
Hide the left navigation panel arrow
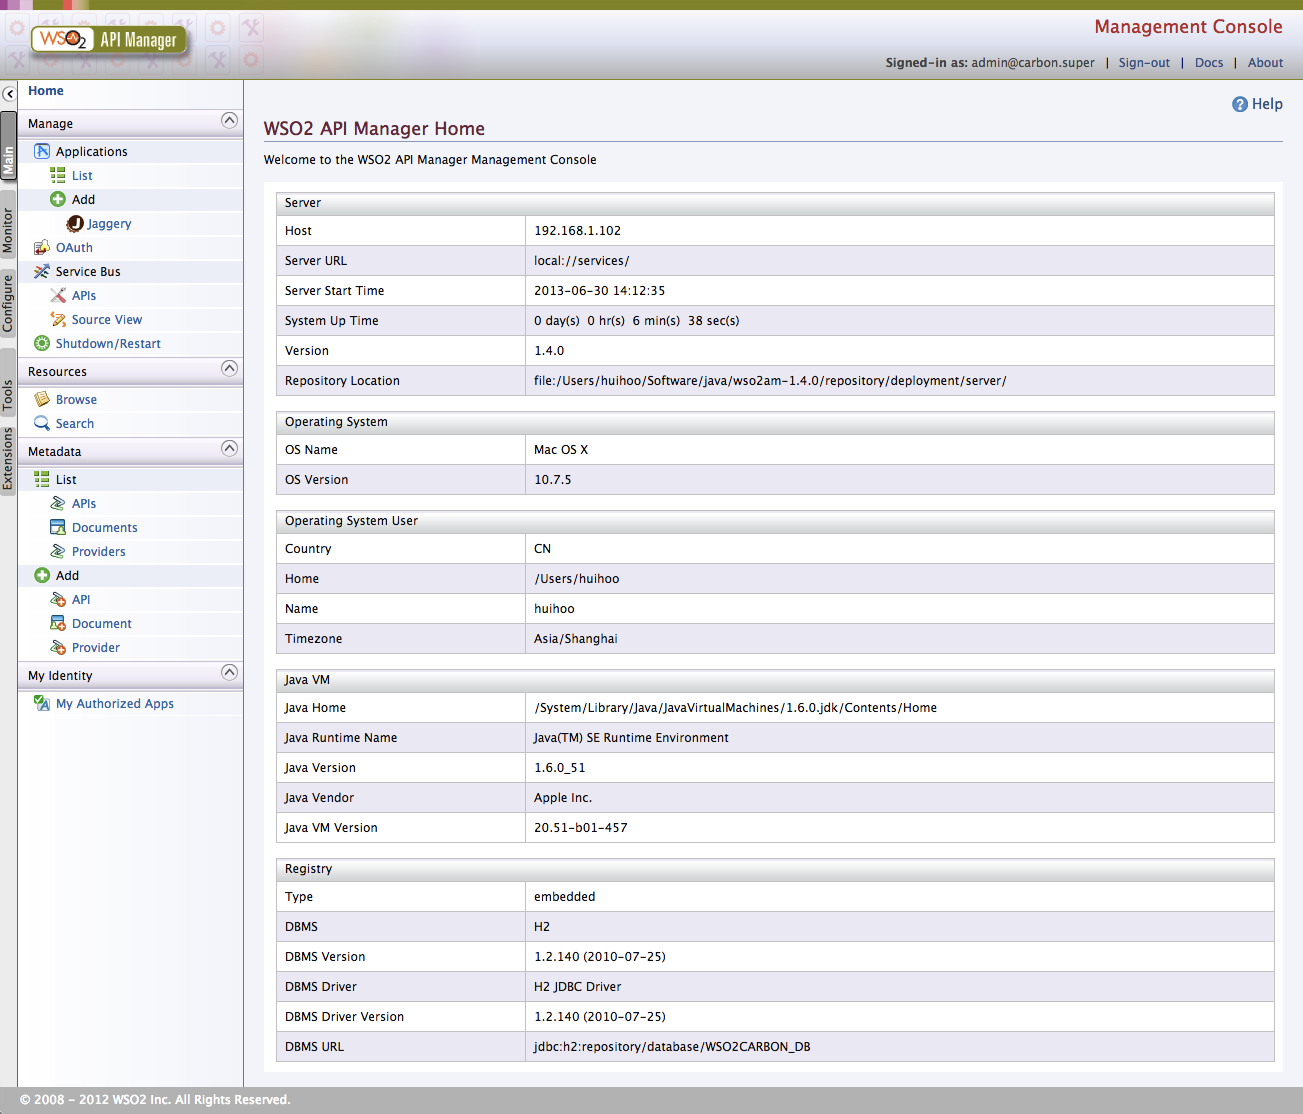point(9,94)
